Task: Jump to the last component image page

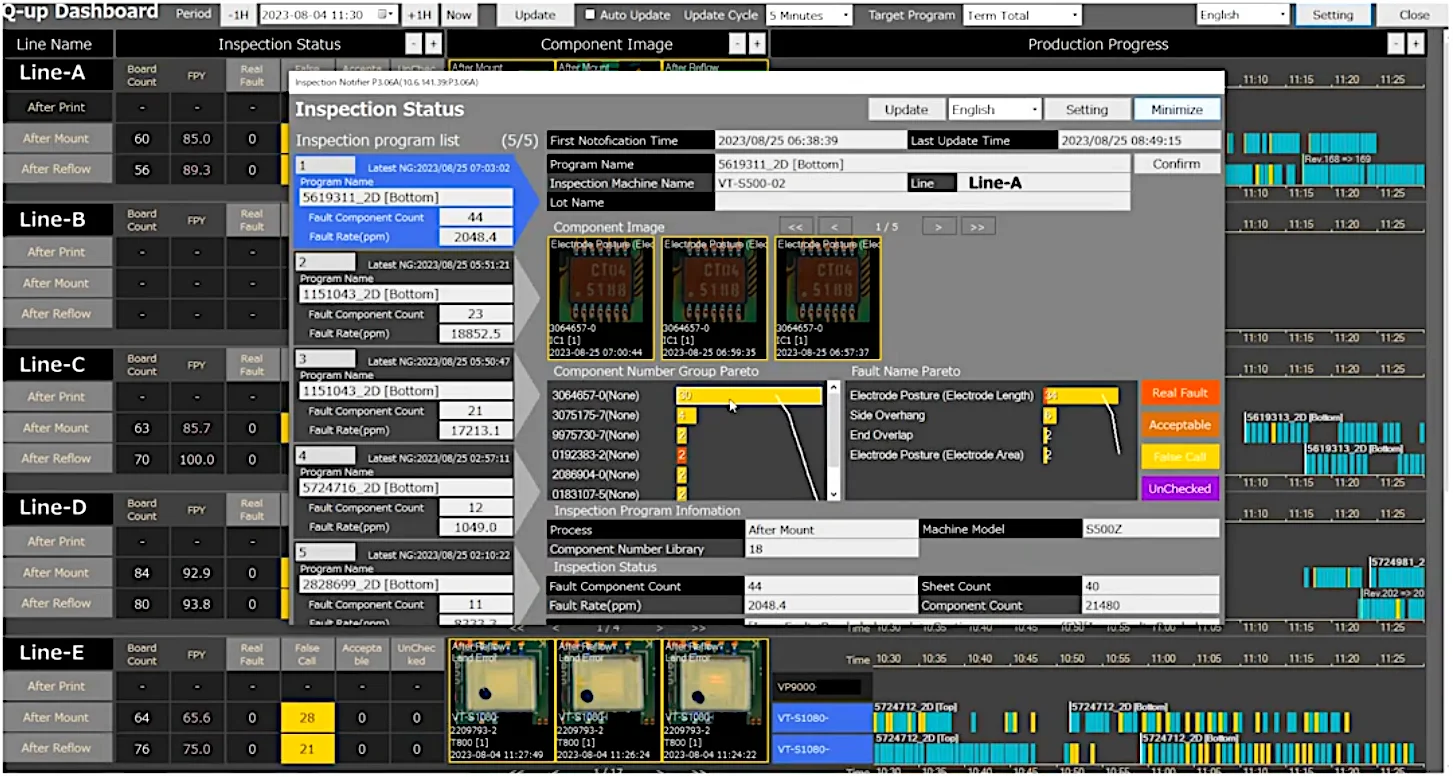Action: pos(977,227)
